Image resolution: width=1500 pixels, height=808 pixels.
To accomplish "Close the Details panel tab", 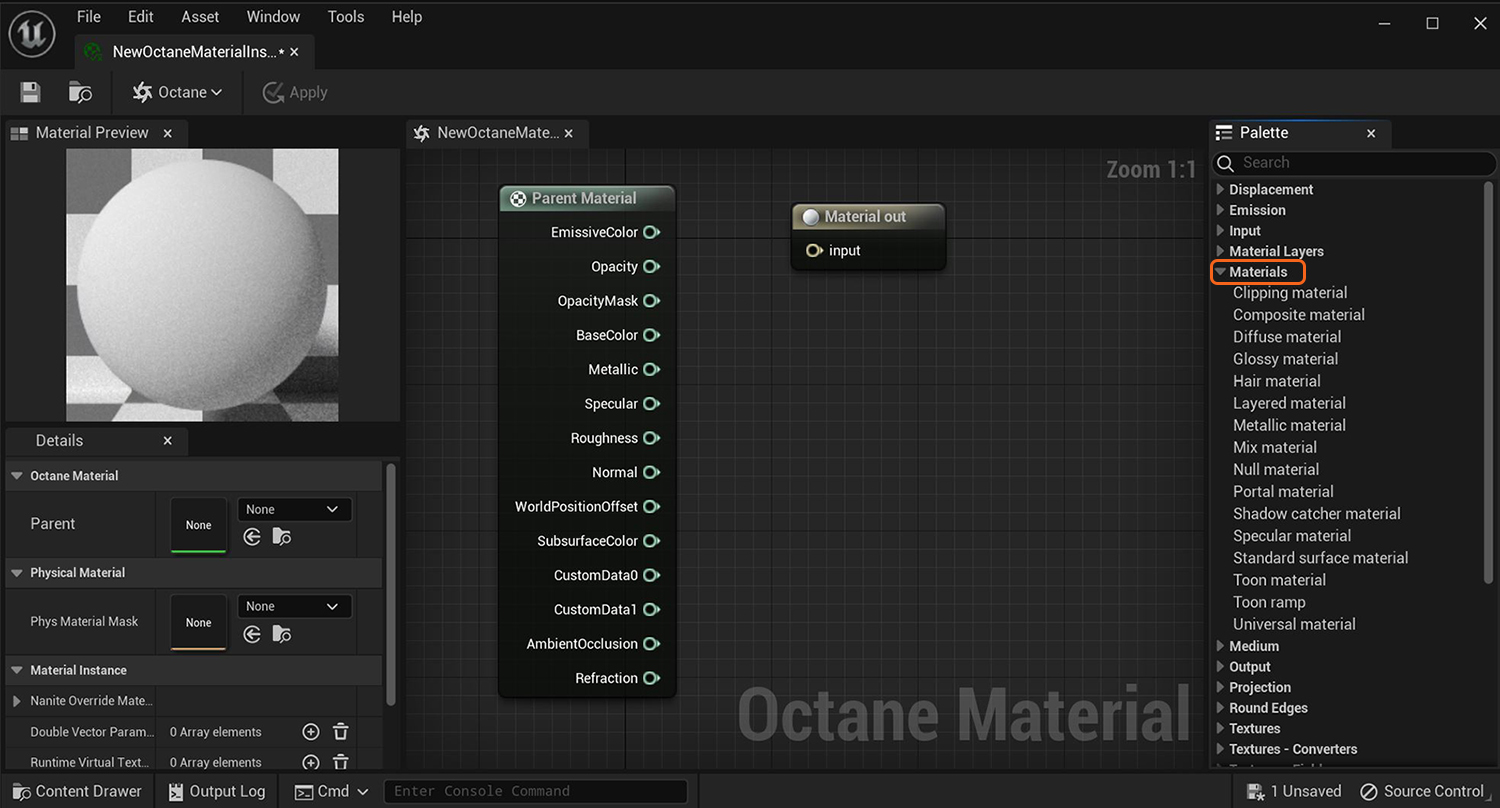I will tap(168, 441).
